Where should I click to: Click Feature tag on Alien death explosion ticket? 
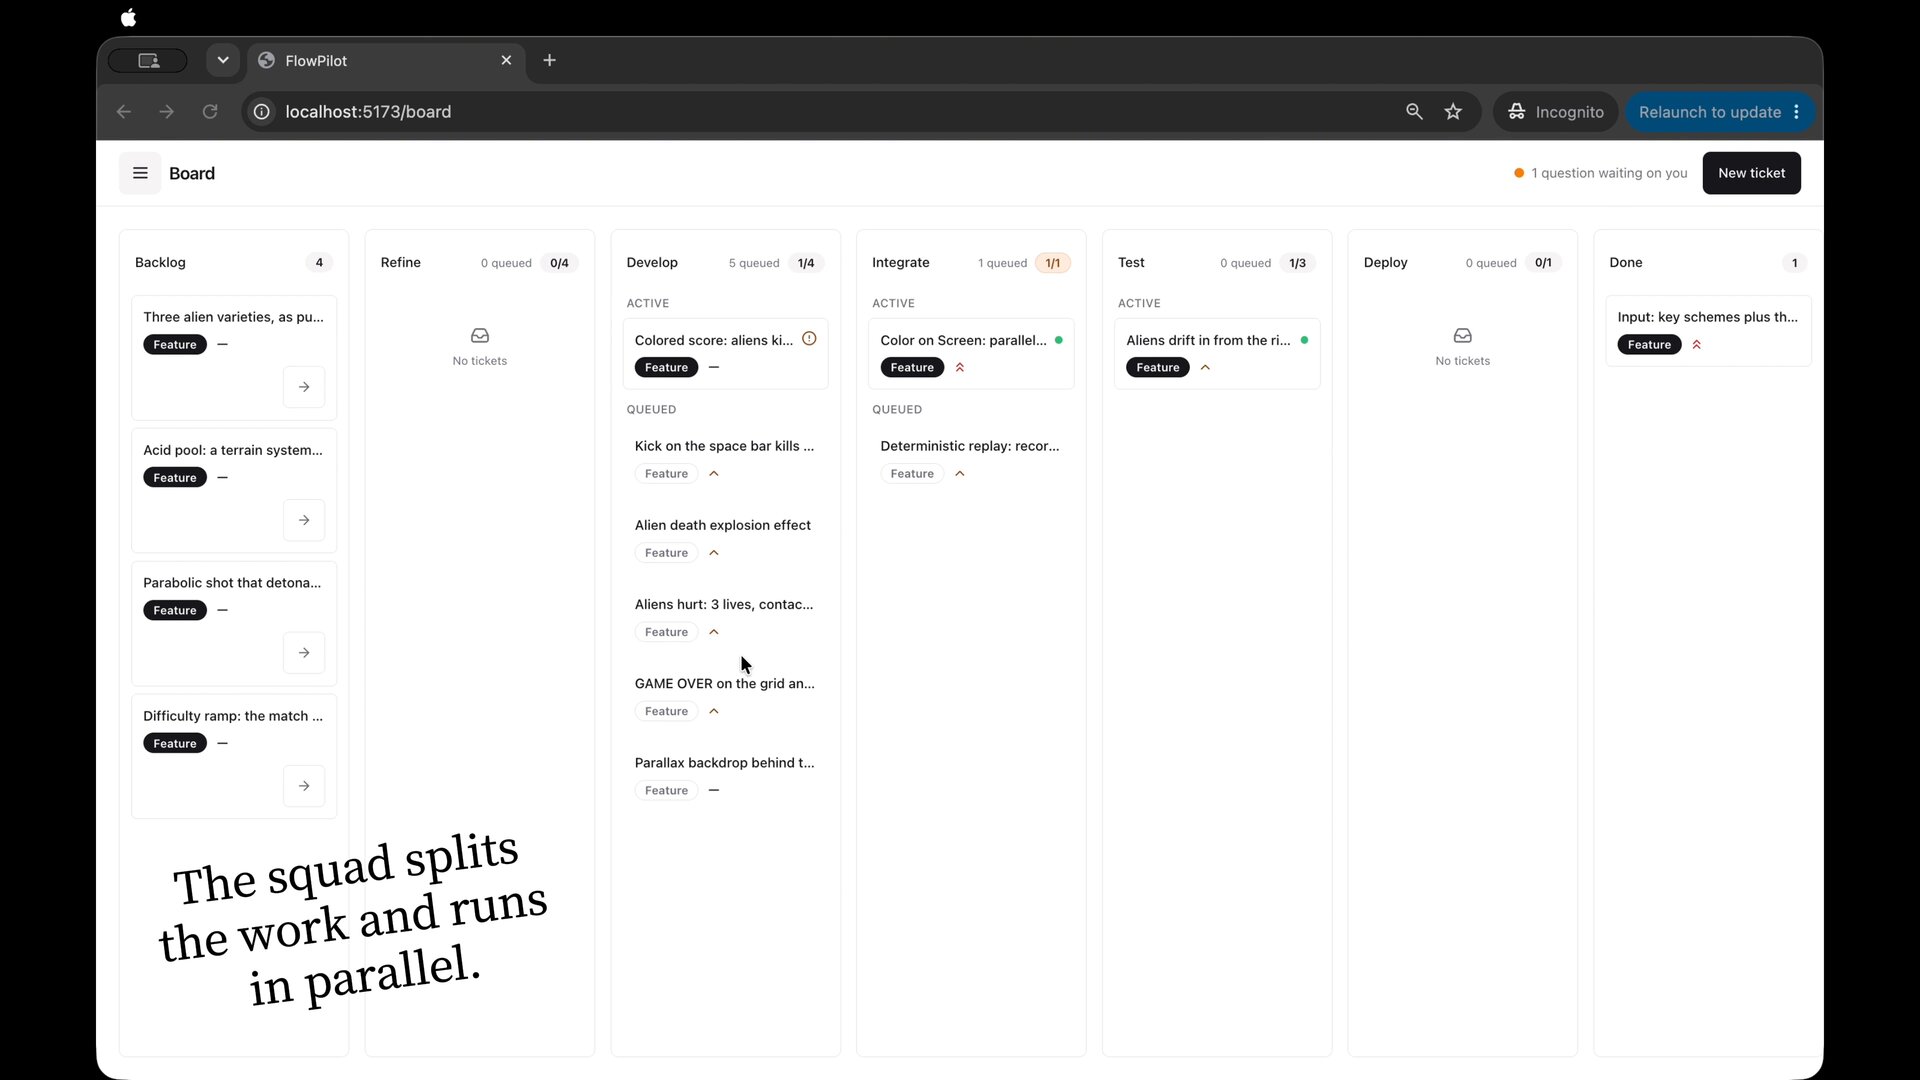[666, 553]
